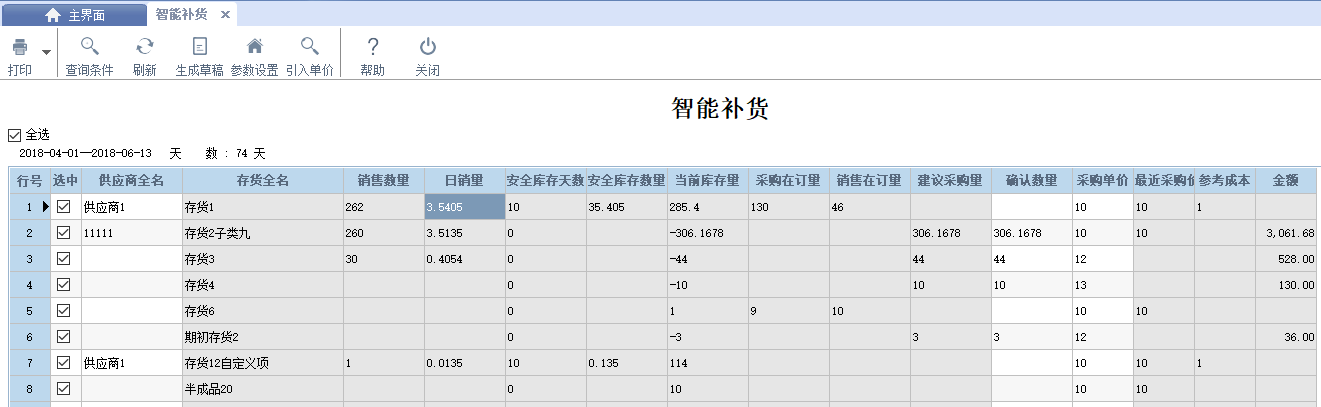Close the 智能补货 tab
The width and height of the screenshot is (1321, 407).
(225, 14)
